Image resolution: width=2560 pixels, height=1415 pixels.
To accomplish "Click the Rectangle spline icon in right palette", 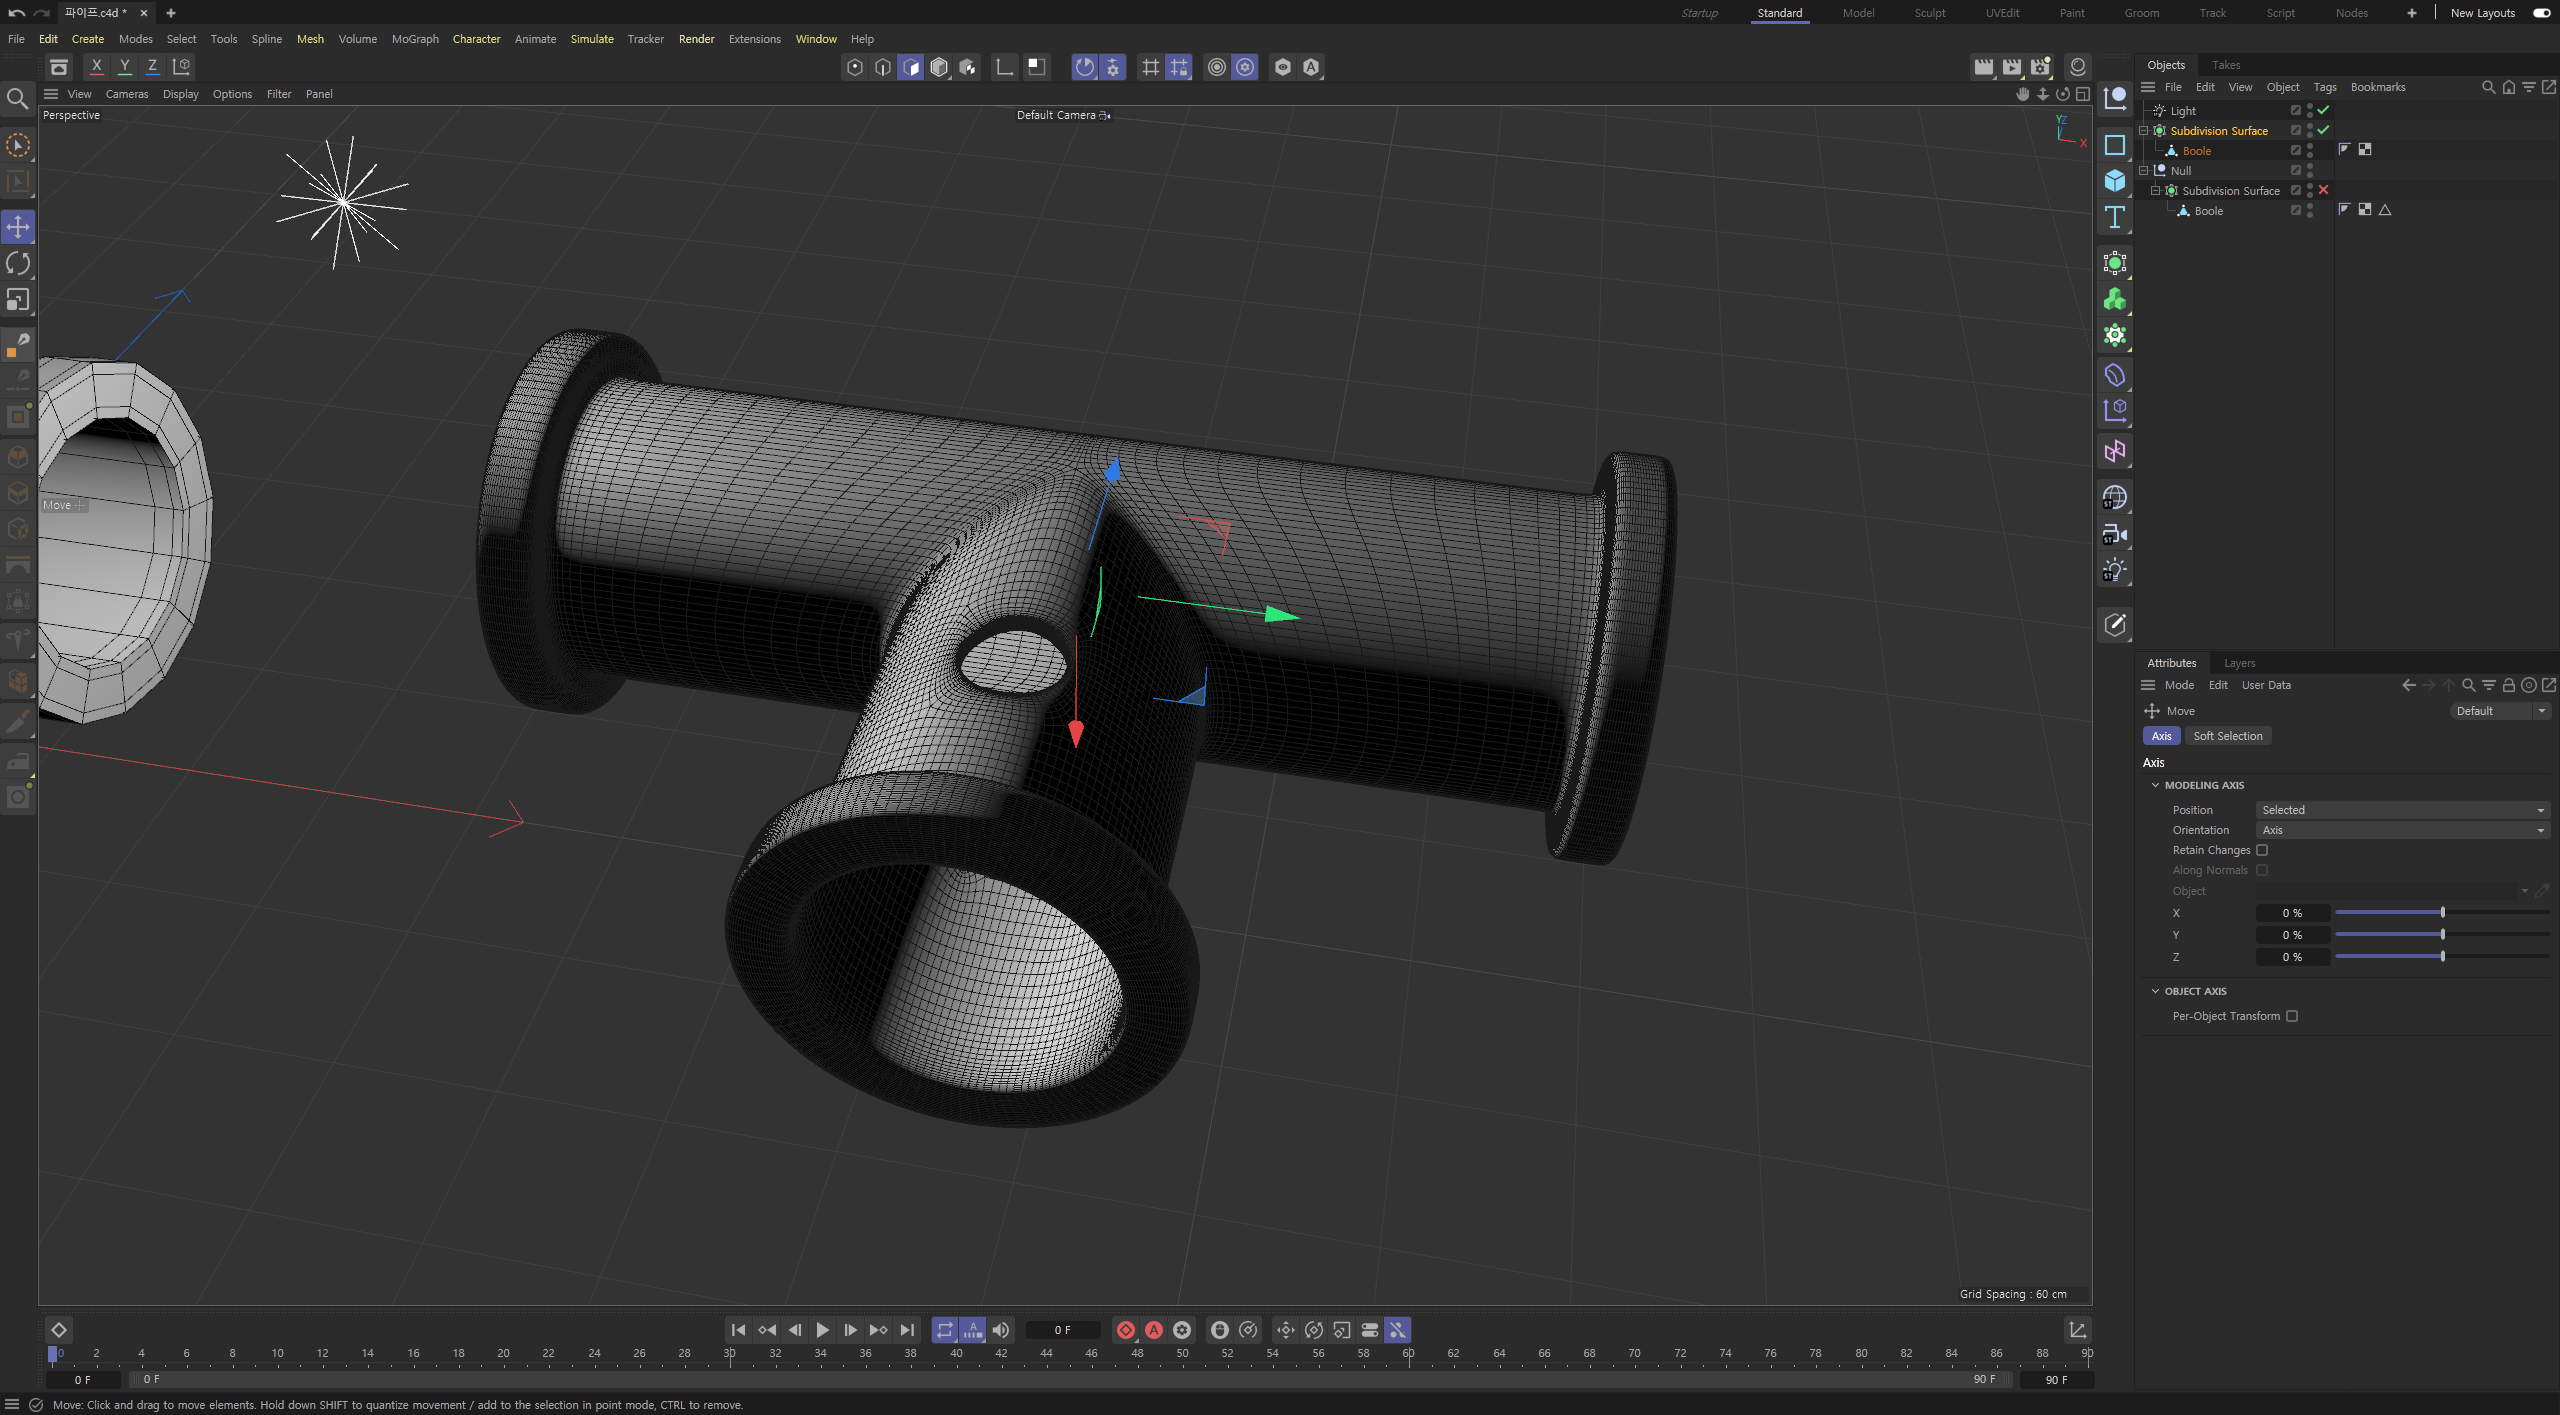I will 2114,145.
